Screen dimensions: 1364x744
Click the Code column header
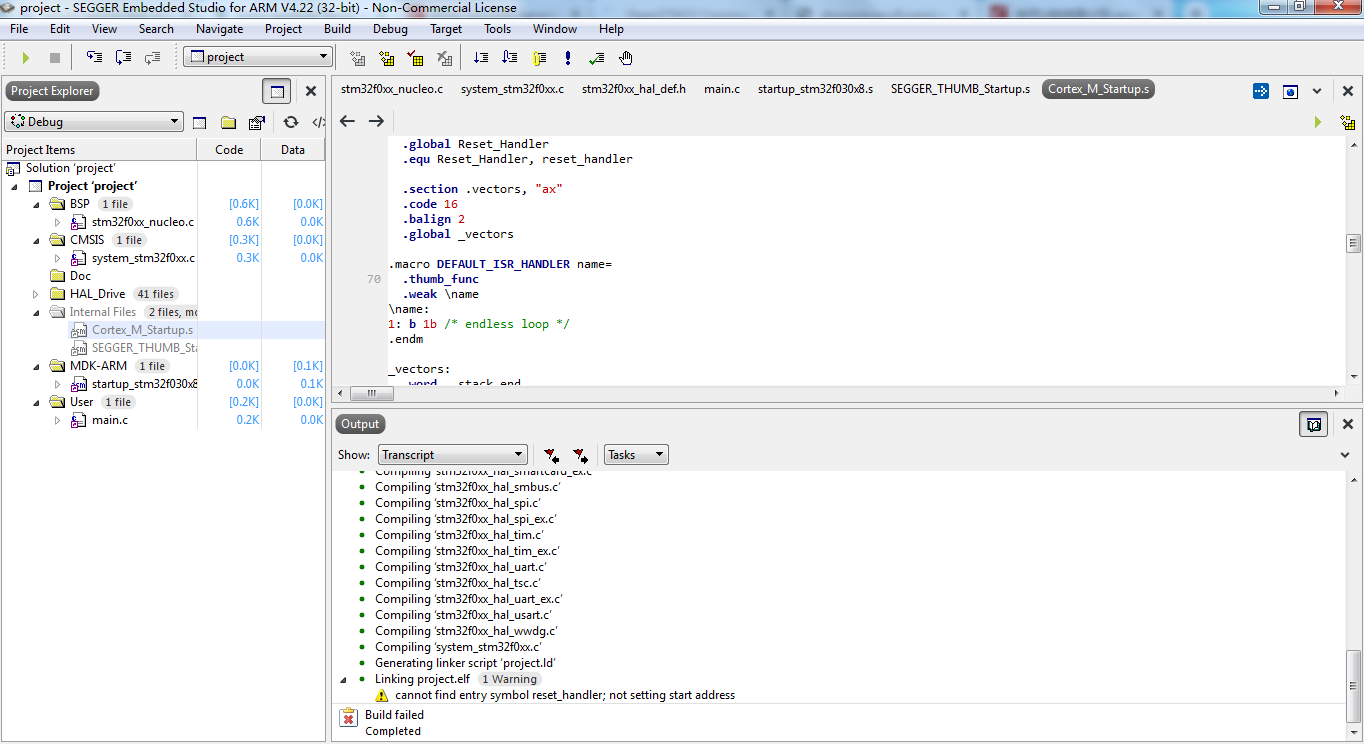click(x=229, y=149)
